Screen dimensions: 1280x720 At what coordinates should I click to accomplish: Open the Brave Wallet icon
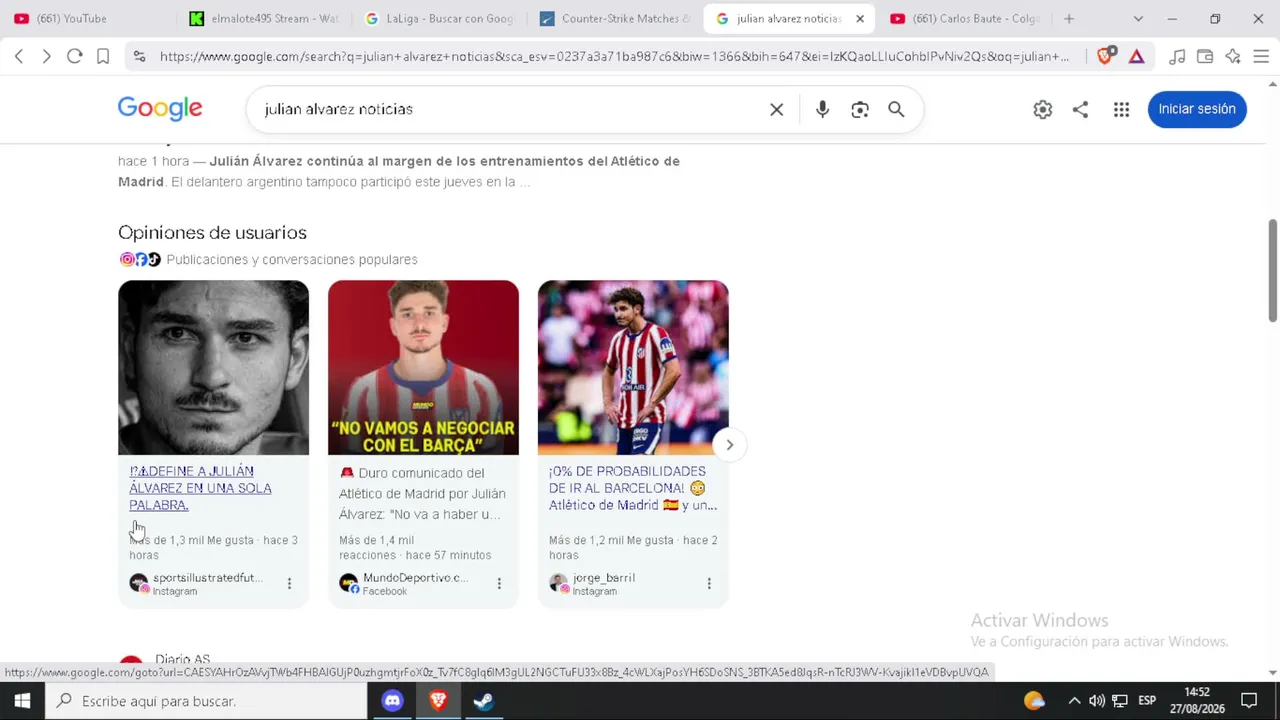click(x=1205, y=56)
